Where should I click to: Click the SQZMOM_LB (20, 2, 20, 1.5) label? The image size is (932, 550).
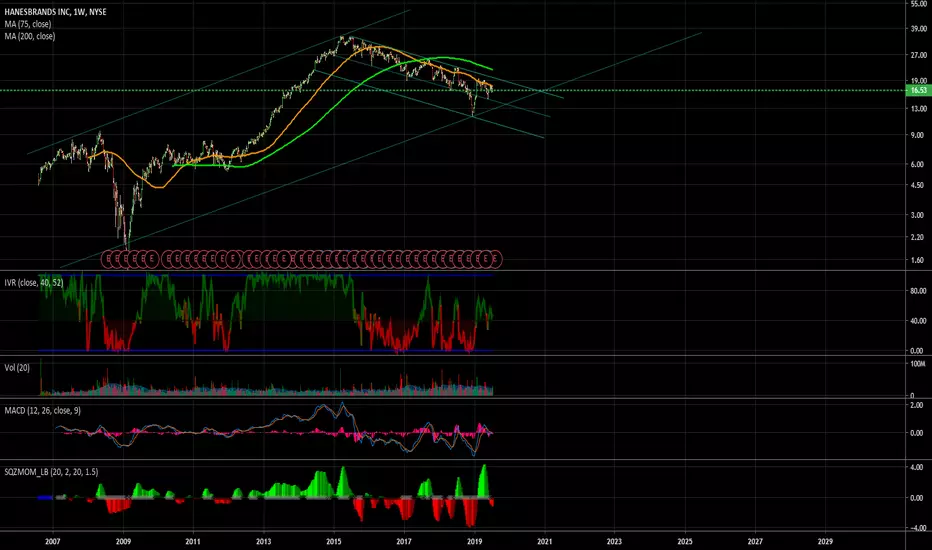click(x=51, y=472)
